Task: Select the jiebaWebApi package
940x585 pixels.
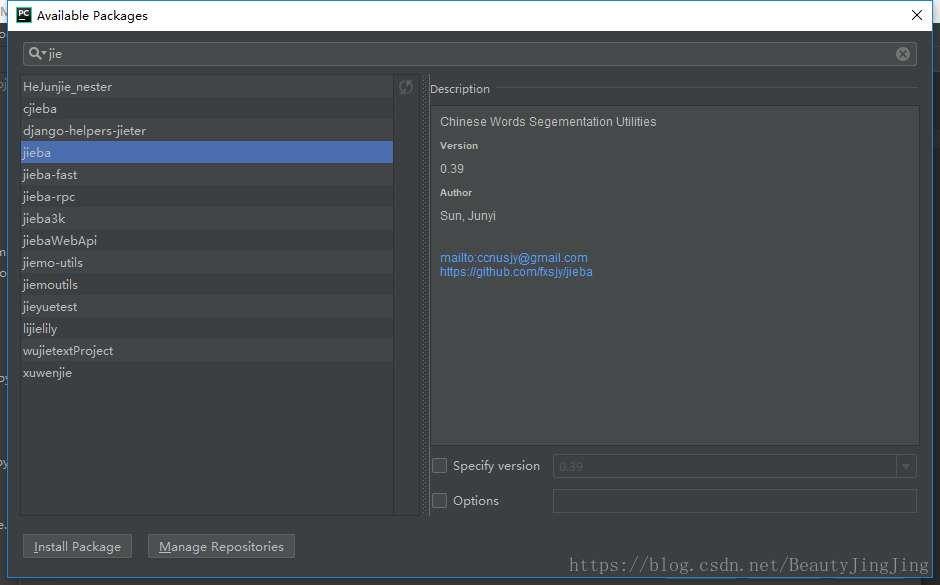Action: click(x=207, y=240)
